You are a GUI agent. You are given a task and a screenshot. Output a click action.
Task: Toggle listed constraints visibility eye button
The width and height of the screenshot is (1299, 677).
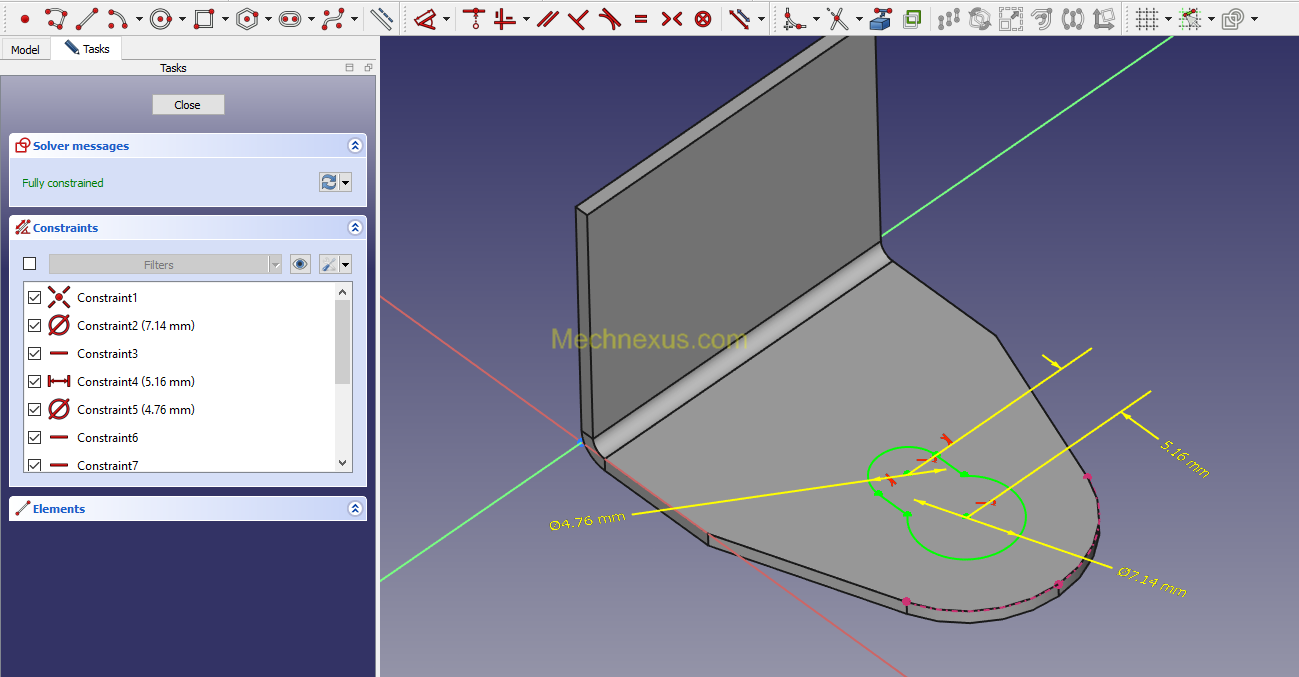click(300, 264)
